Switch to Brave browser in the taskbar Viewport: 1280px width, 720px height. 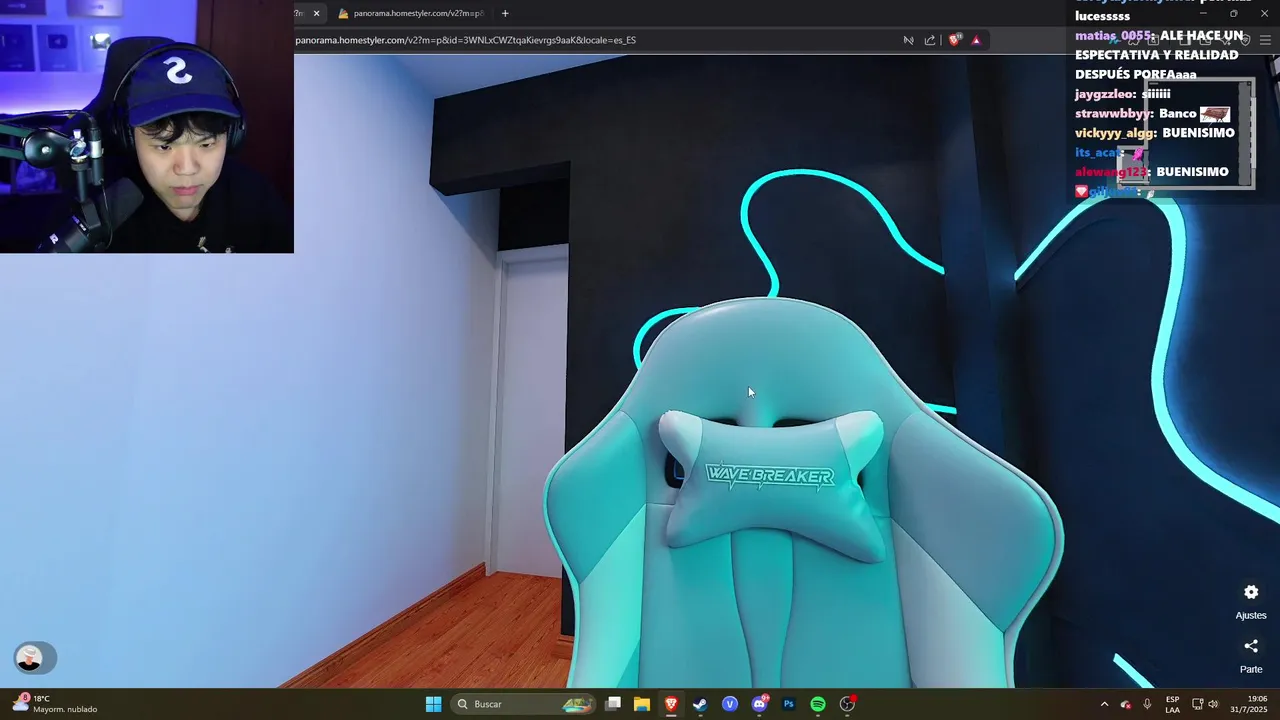(671, 704)
